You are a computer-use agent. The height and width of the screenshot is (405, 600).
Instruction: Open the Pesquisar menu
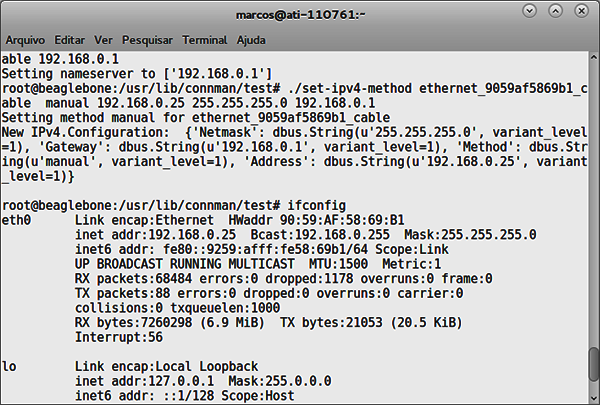point(147,40)
